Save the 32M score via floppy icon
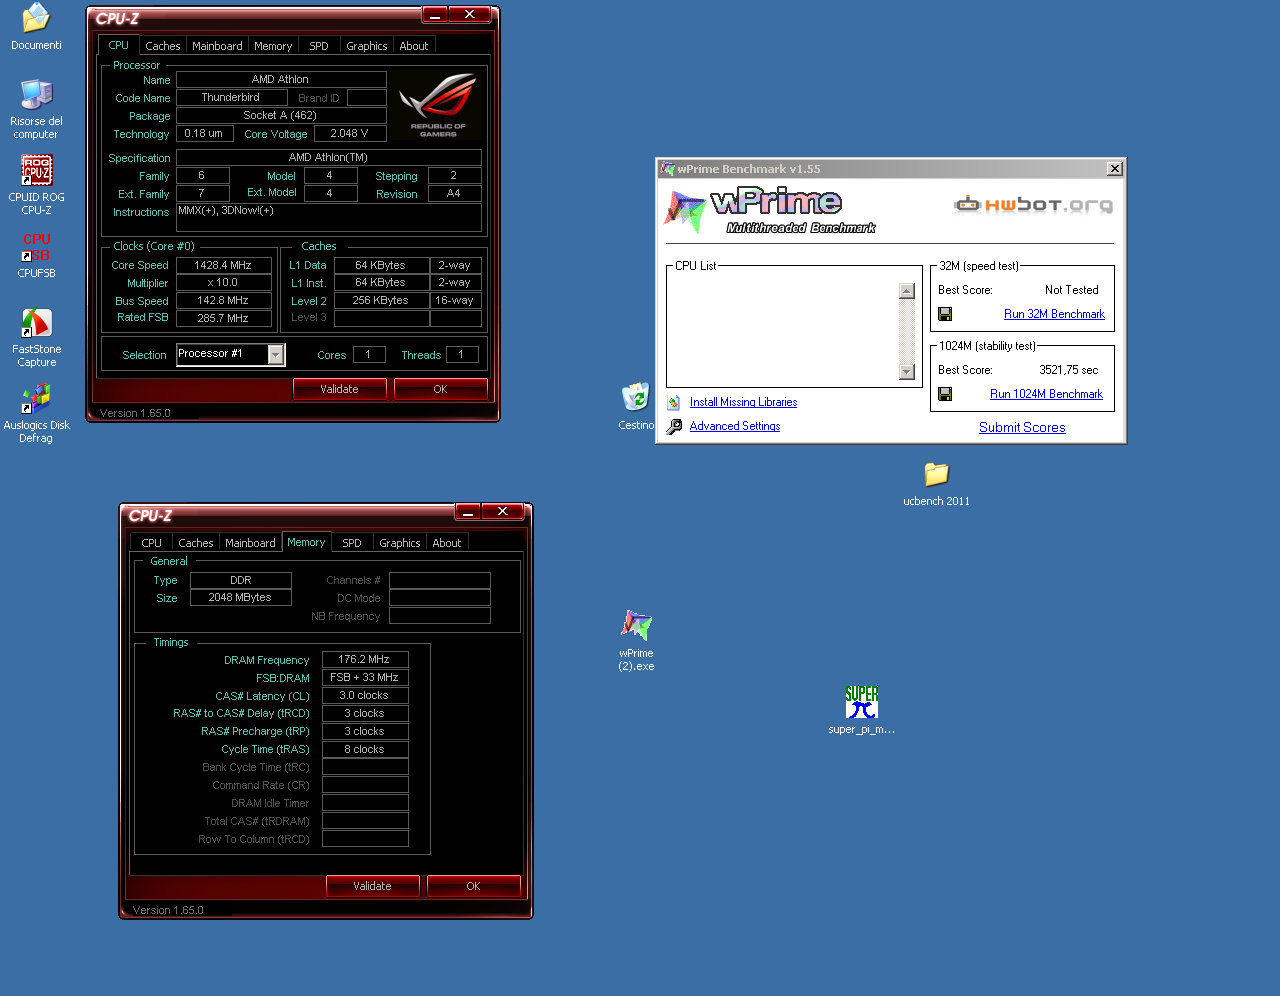1280x996 pixels. [945, 314]
